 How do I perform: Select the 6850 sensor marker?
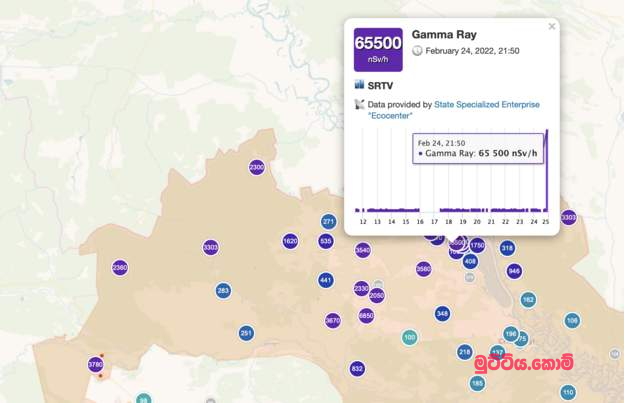[x=366, y=315]
